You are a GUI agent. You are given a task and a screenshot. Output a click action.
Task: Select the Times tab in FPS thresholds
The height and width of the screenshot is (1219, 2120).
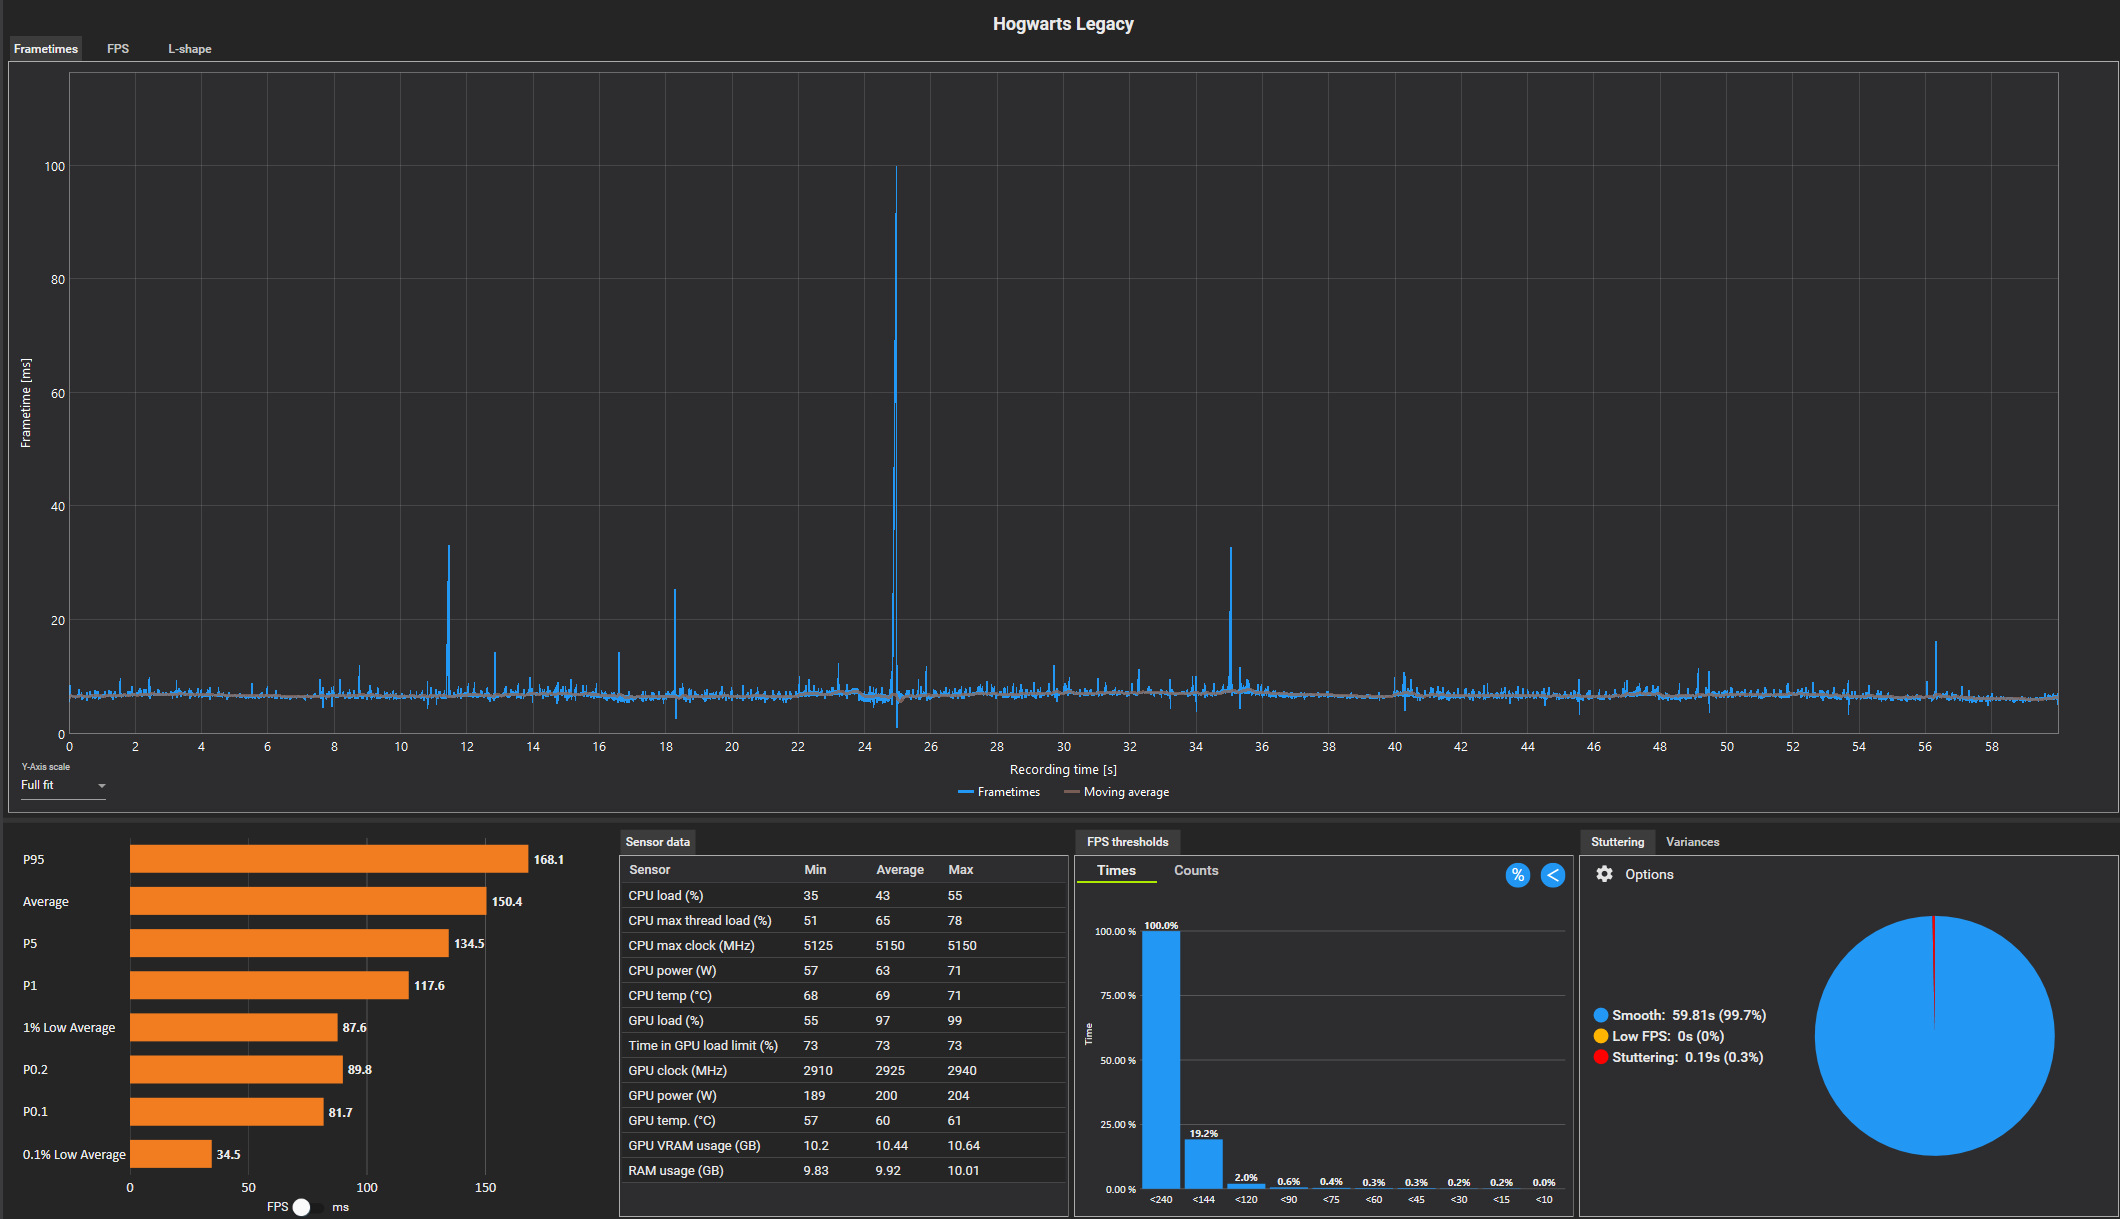point(1116,871)
